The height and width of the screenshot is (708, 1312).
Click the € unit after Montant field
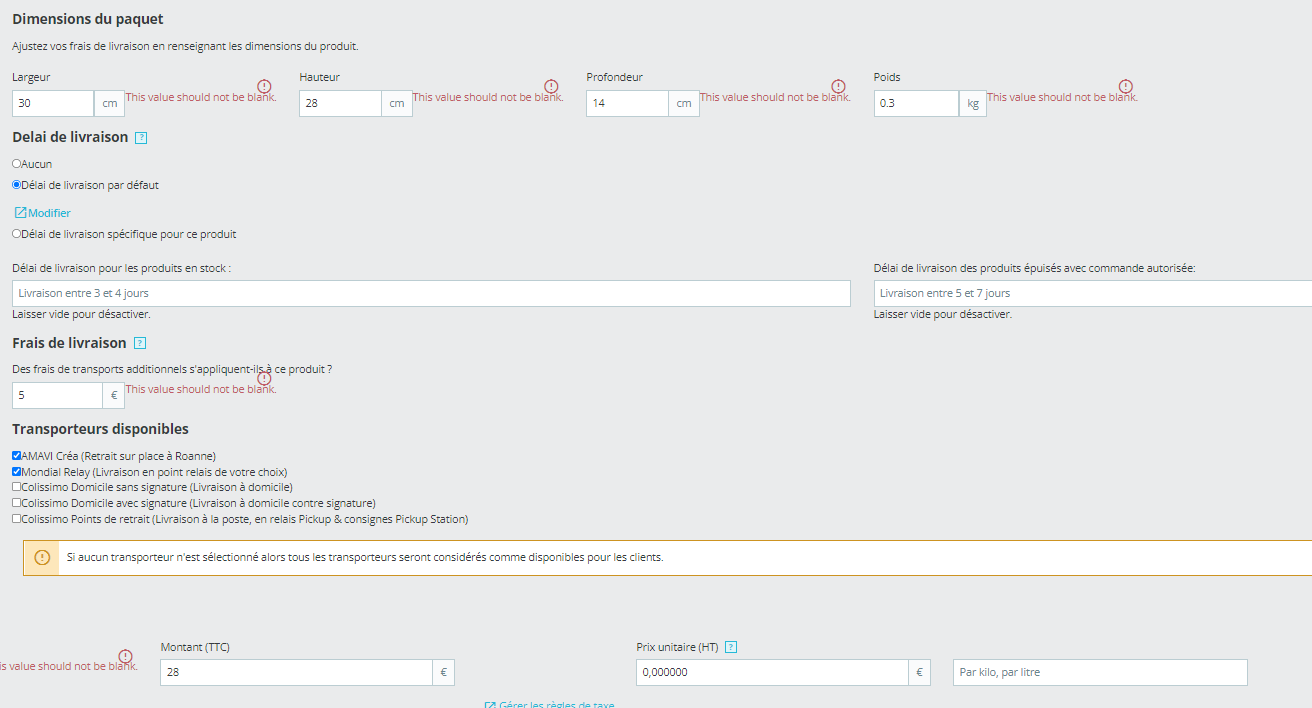click(444, 672)
